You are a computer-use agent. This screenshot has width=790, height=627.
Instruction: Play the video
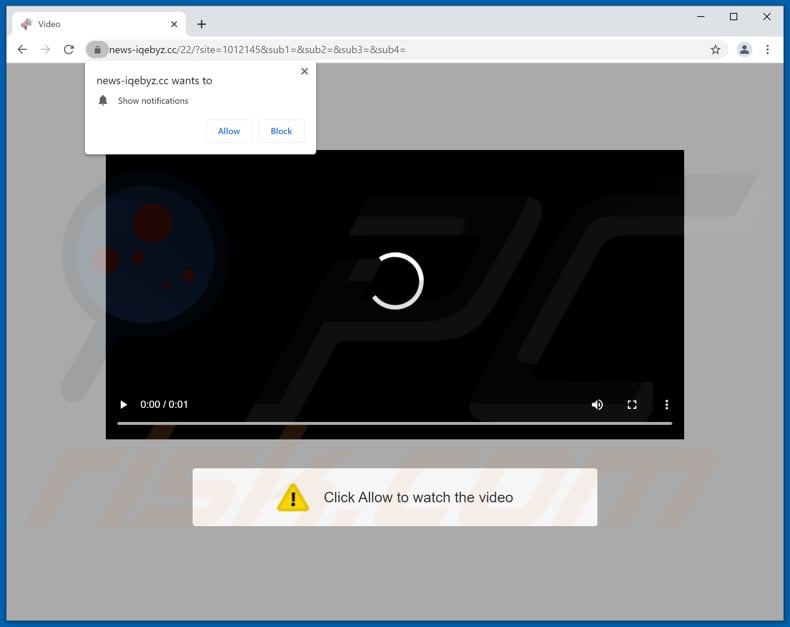[x=123, y=404]
